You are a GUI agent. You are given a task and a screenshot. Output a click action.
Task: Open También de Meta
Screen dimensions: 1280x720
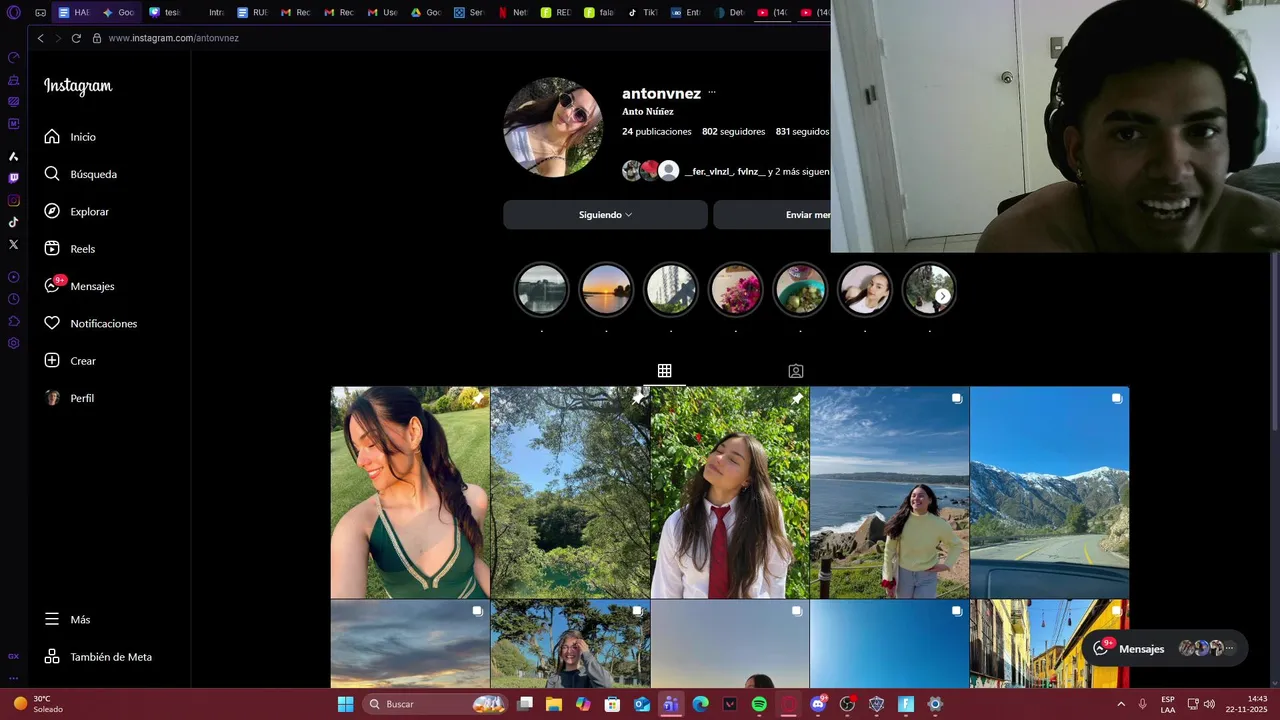click(x=98, y=657)
